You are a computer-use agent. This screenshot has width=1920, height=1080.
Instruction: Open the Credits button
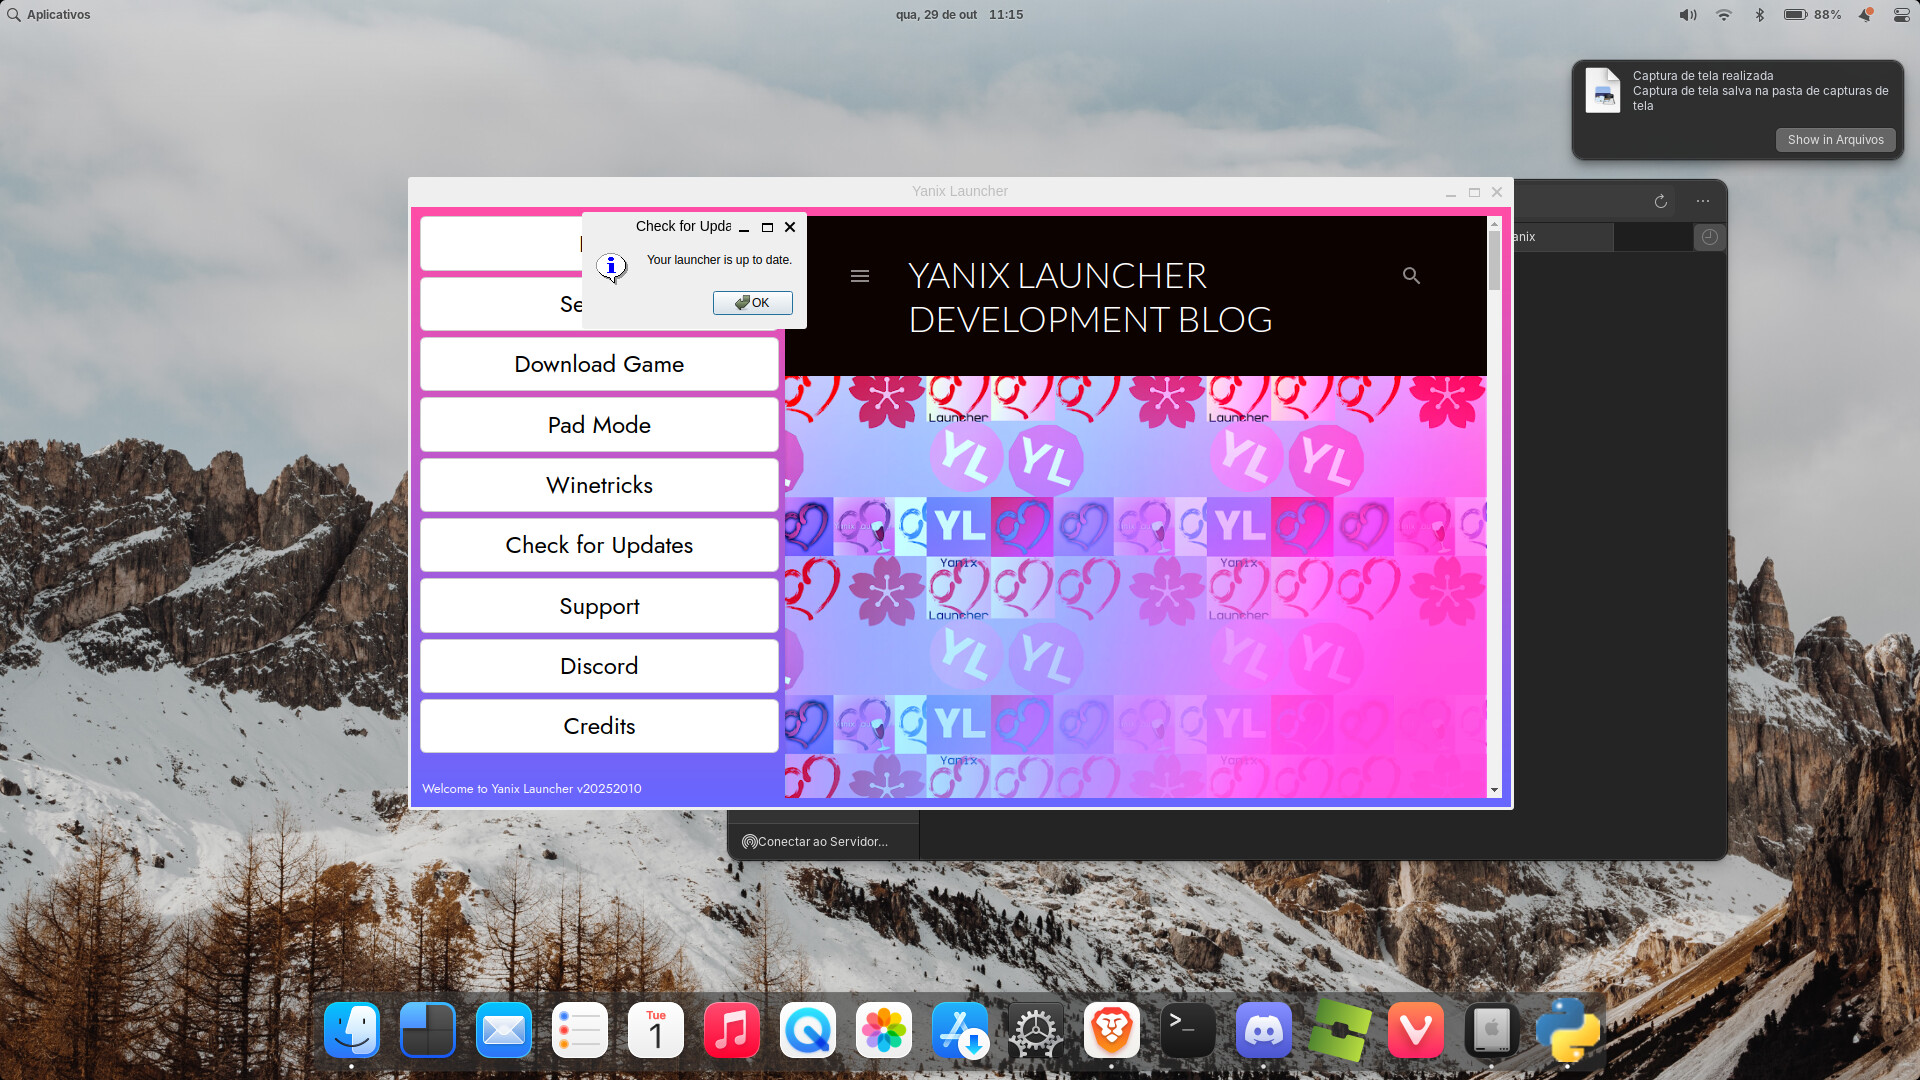[599, 726]
